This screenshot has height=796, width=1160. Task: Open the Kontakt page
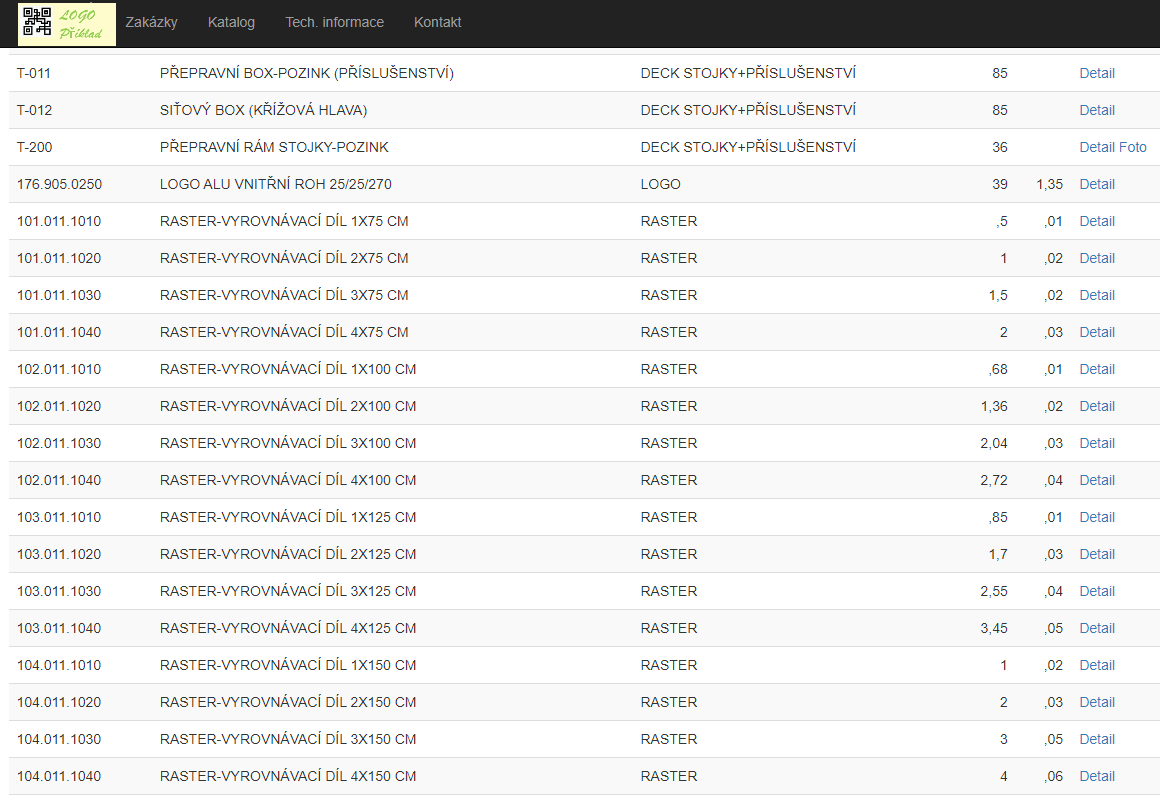point(437,22)
